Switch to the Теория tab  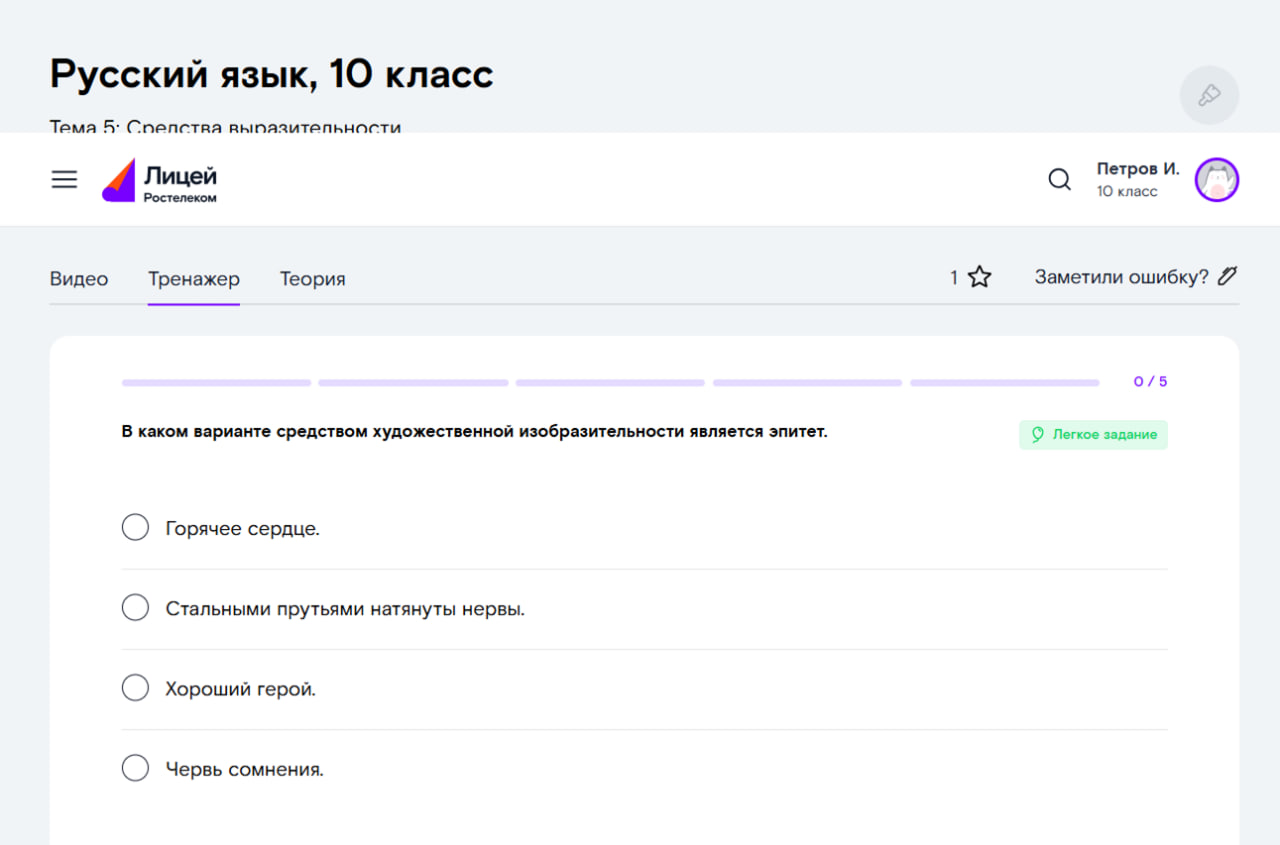pyautogui.click(x=313, y=279)
